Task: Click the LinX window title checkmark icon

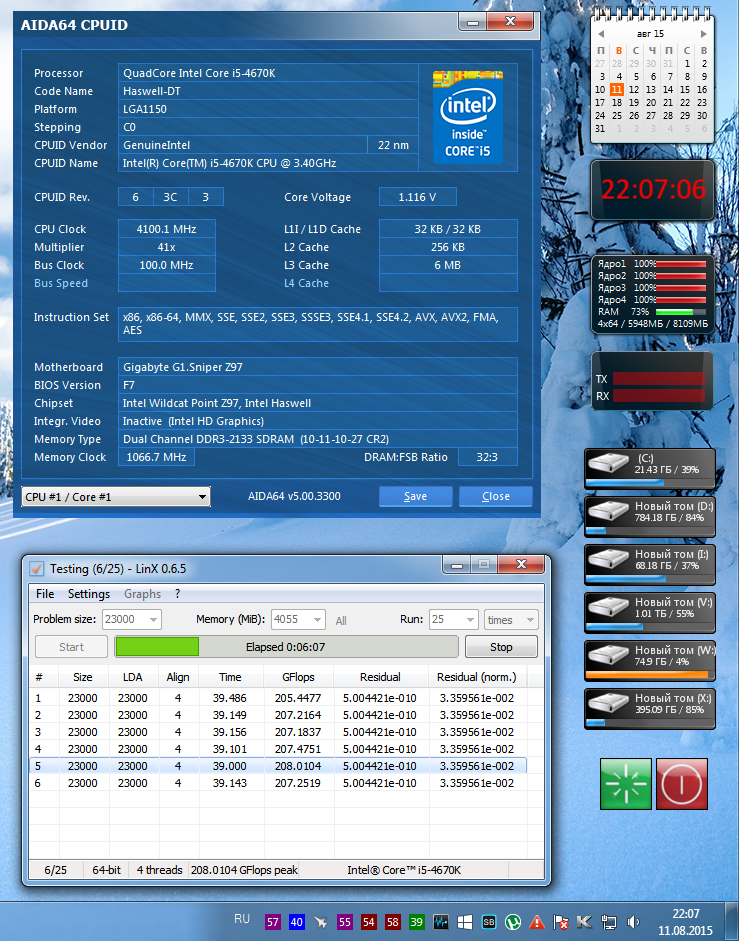Action: [x=37, y=568]
